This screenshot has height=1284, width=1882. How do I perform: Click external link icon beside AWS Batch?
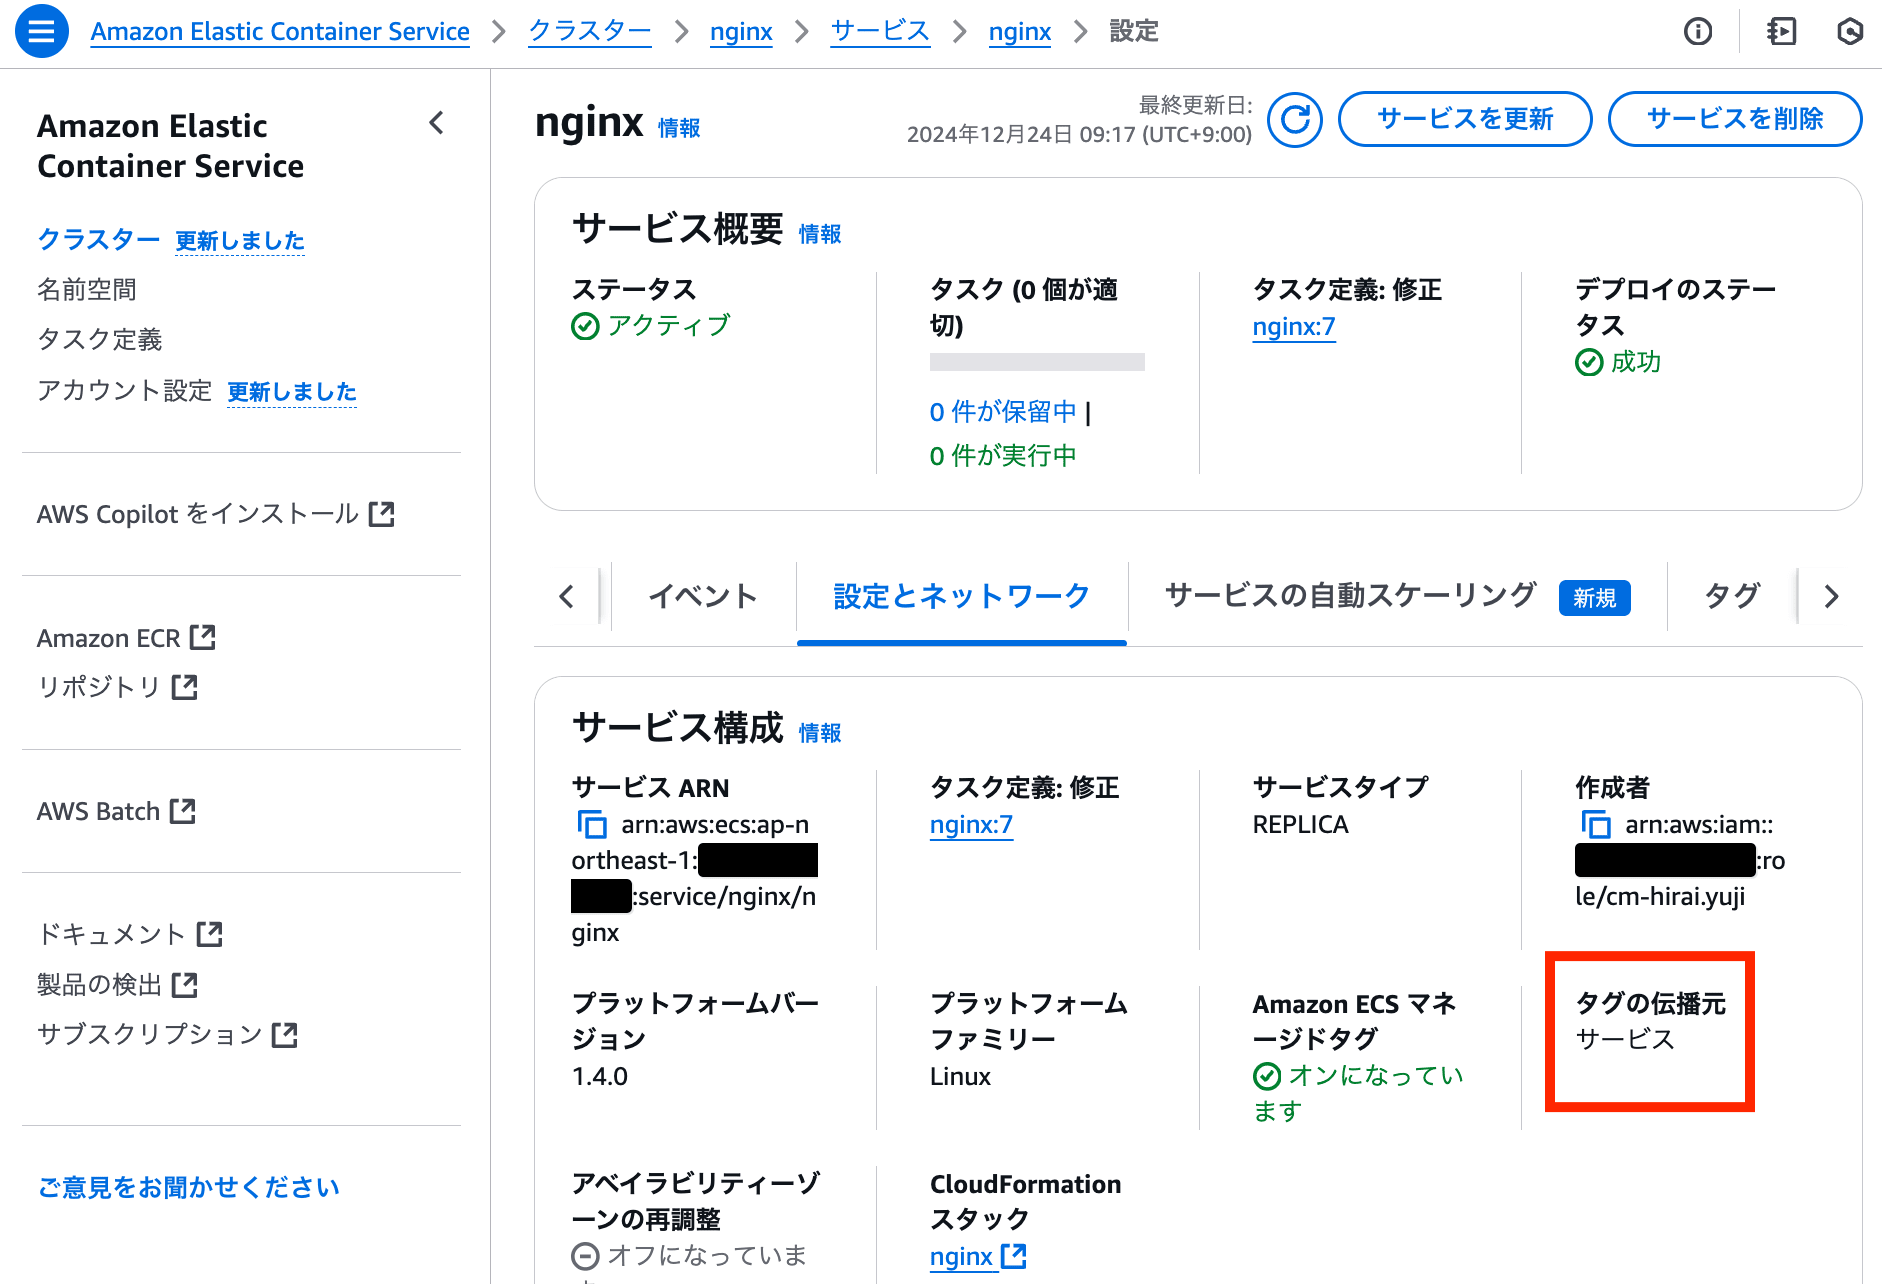coord(183,811)
